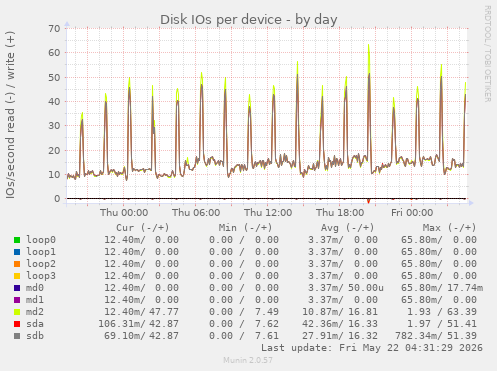Click the y-axis value 20

pyautogui.click(x=54, y=150)
